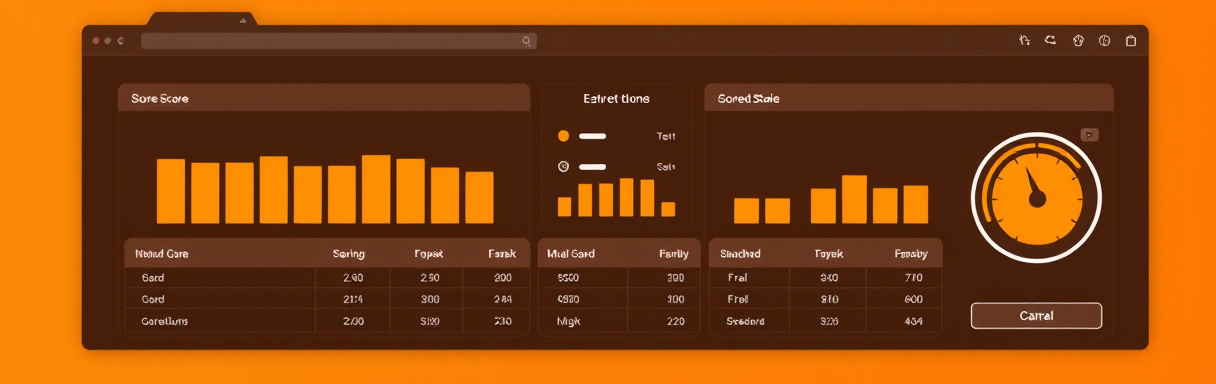This screenshot has width=1216, height=384.
Task: Click the Foyek column header
Action: [x=829, y=254]
